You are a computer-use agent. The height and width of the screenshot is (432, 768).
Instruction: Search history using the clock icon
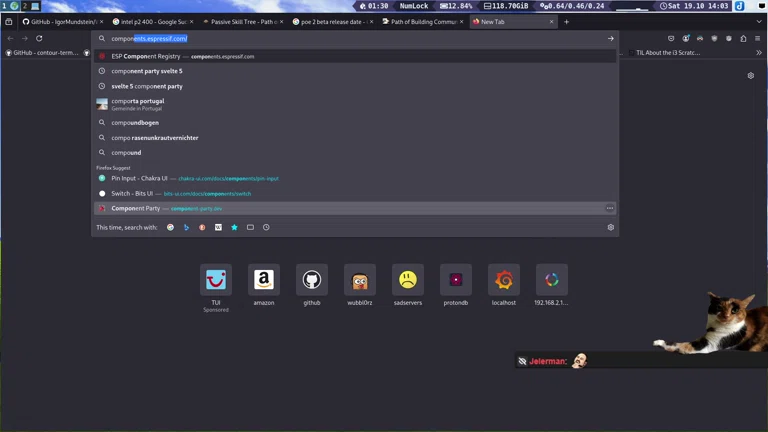266,228
